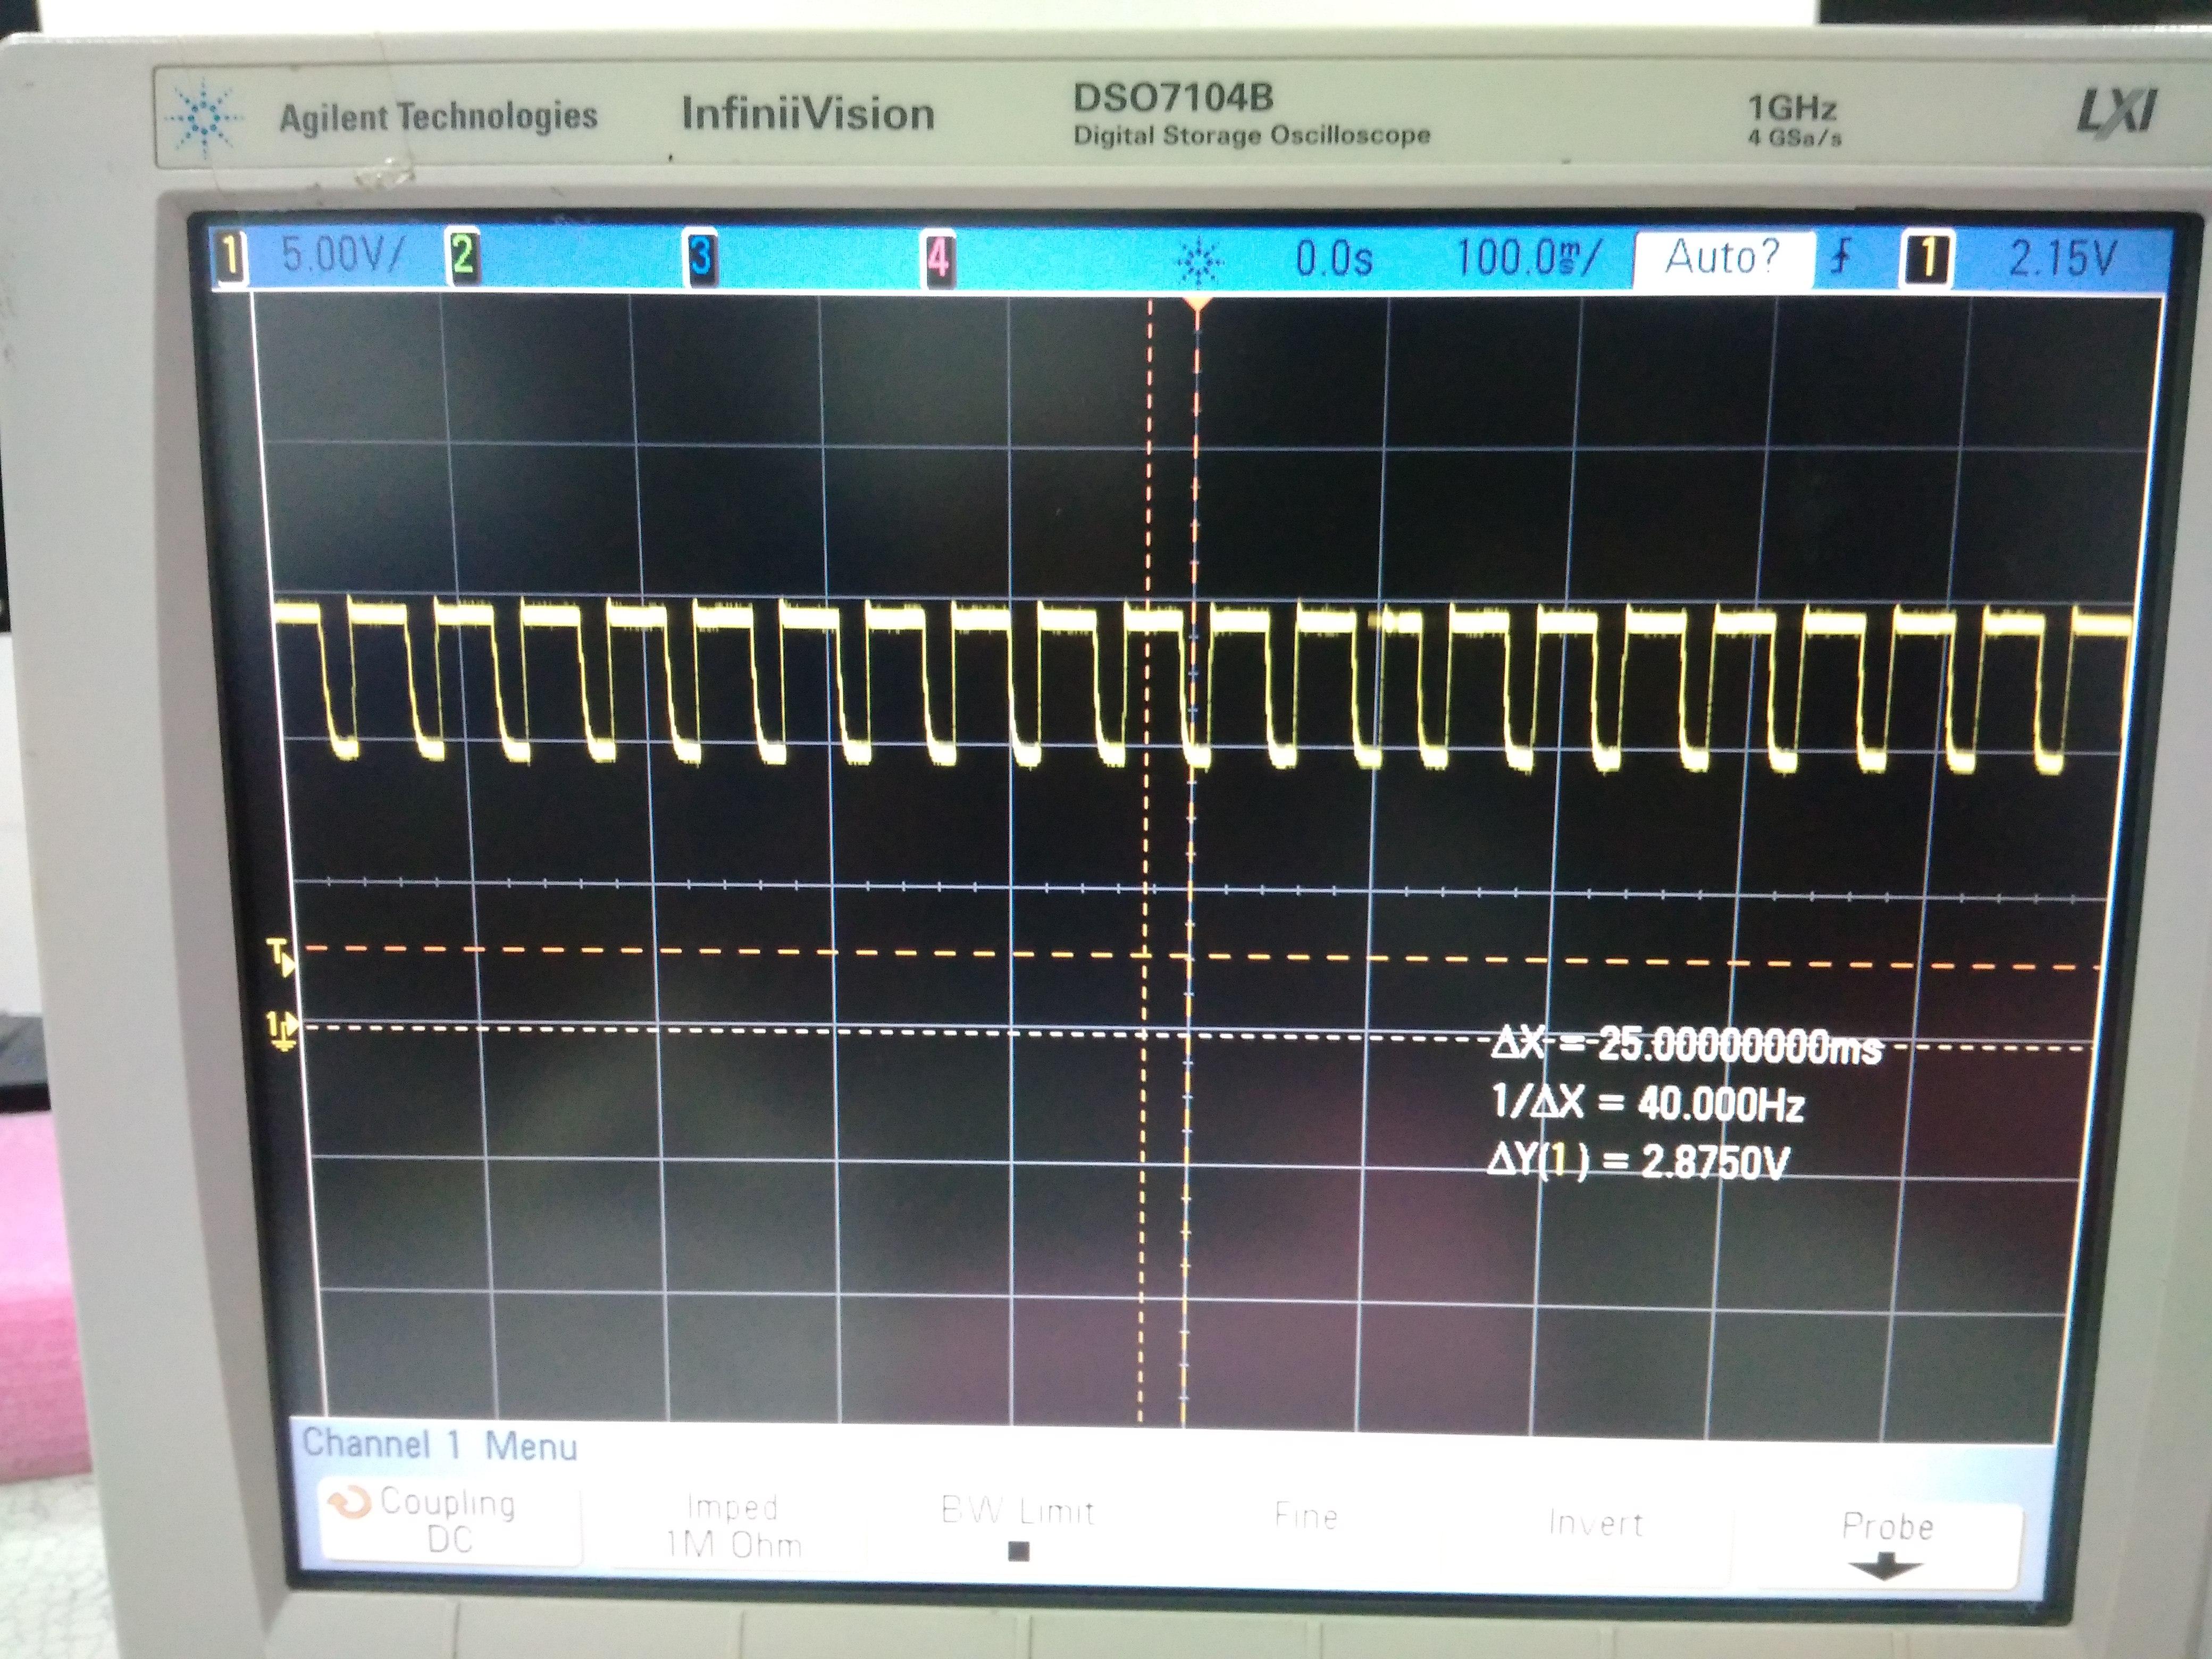The height and width of the screenshot is (1659, 2212).
Task: Toggle the BW Limit softkey
Action: coord(1018,1528)
